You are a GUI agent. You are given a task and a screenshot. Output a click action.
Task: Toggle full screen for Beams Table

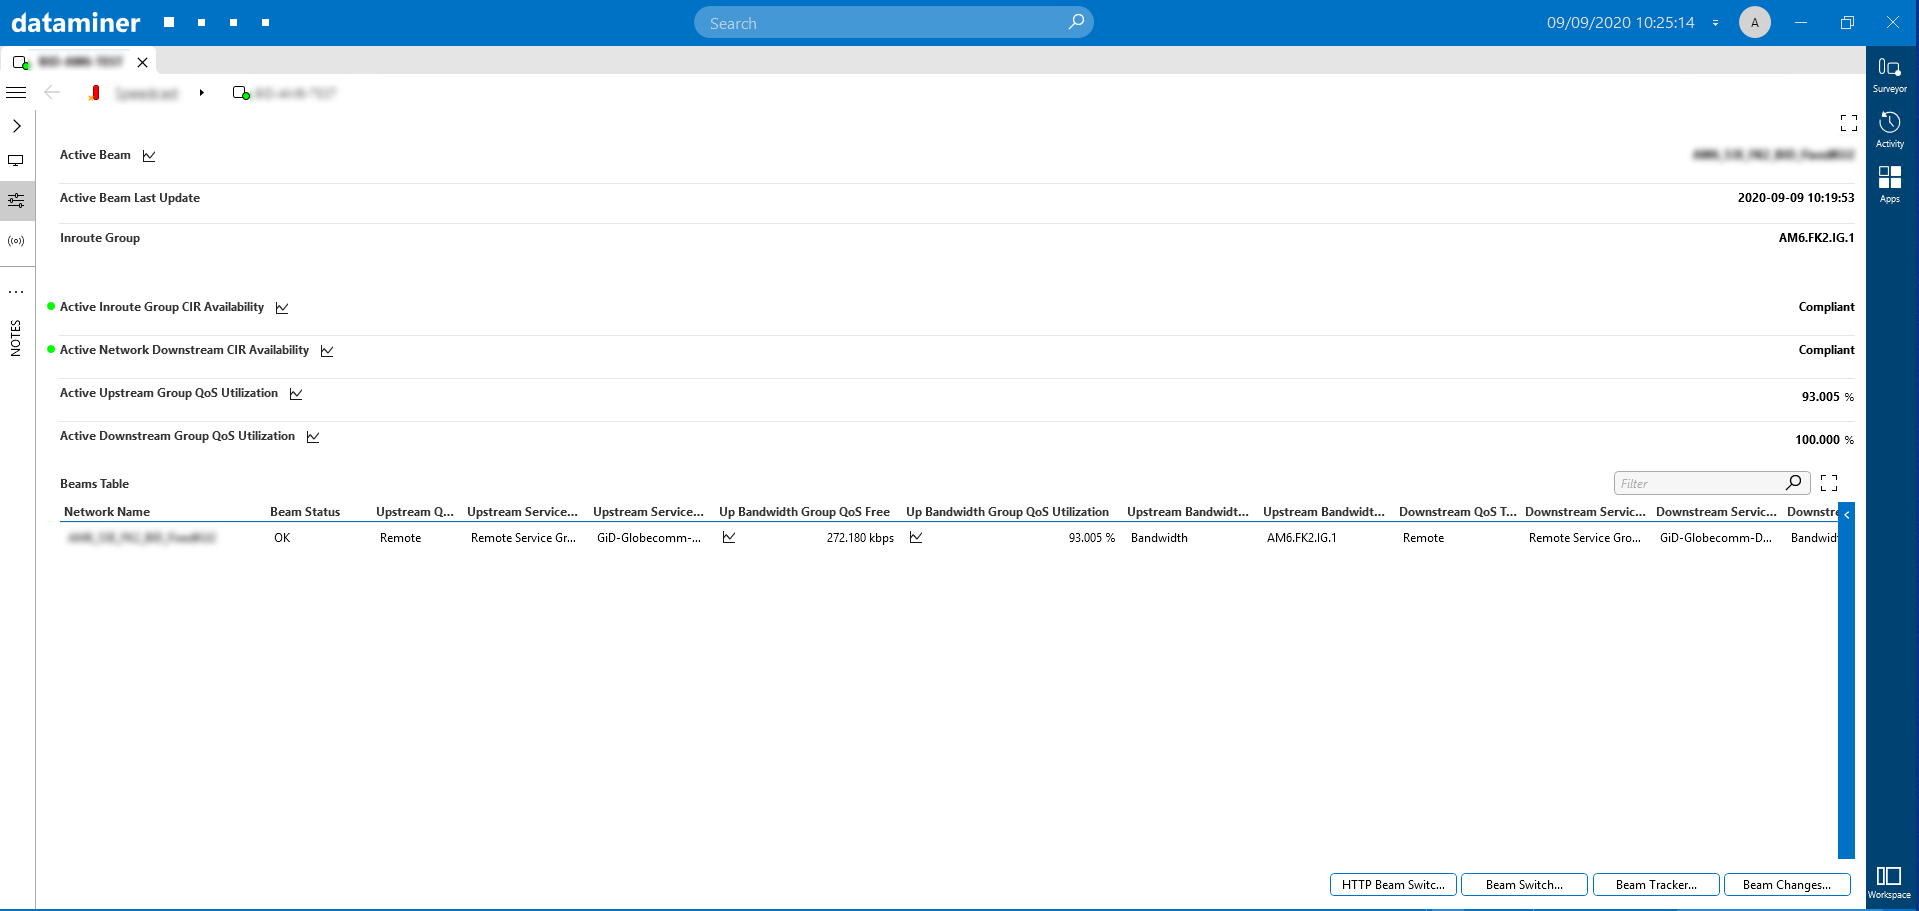tap(1829, 483)
